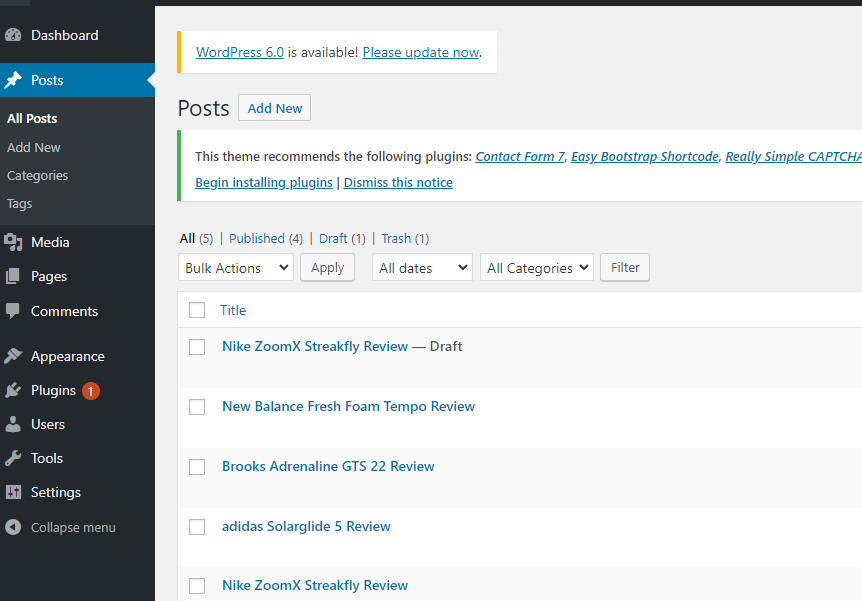Open the Appearance menu
The height and width of the screenshot is (601, 862).
(x=68, y=356)
